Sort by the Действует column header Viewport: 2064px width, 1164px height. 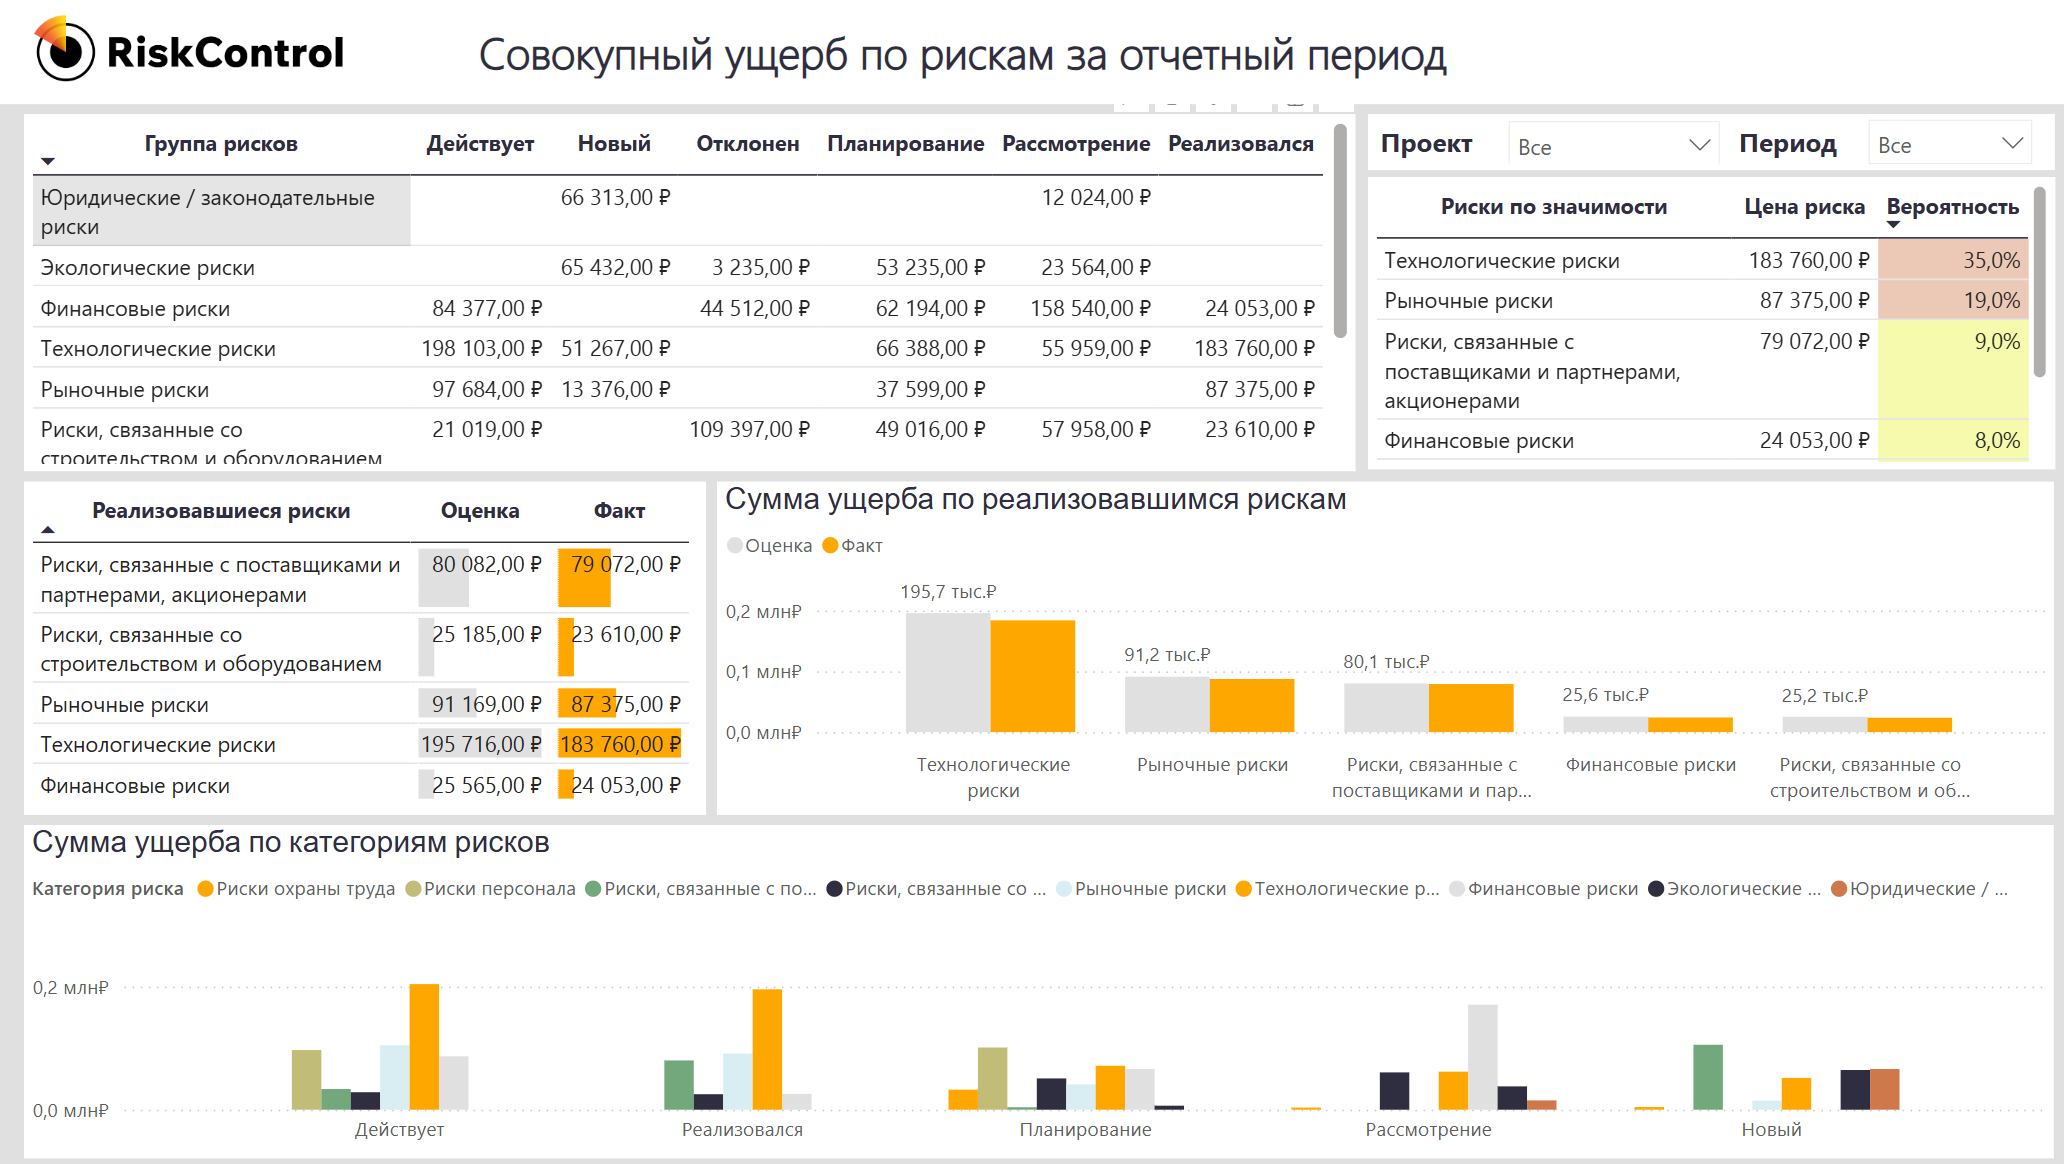[480, 144]
